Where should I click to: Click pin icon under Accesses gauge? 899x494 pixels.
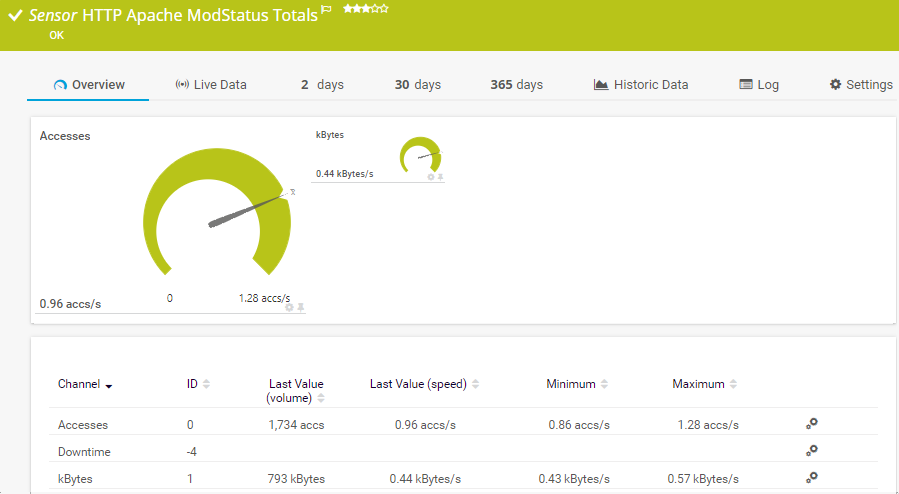point(300,307)
